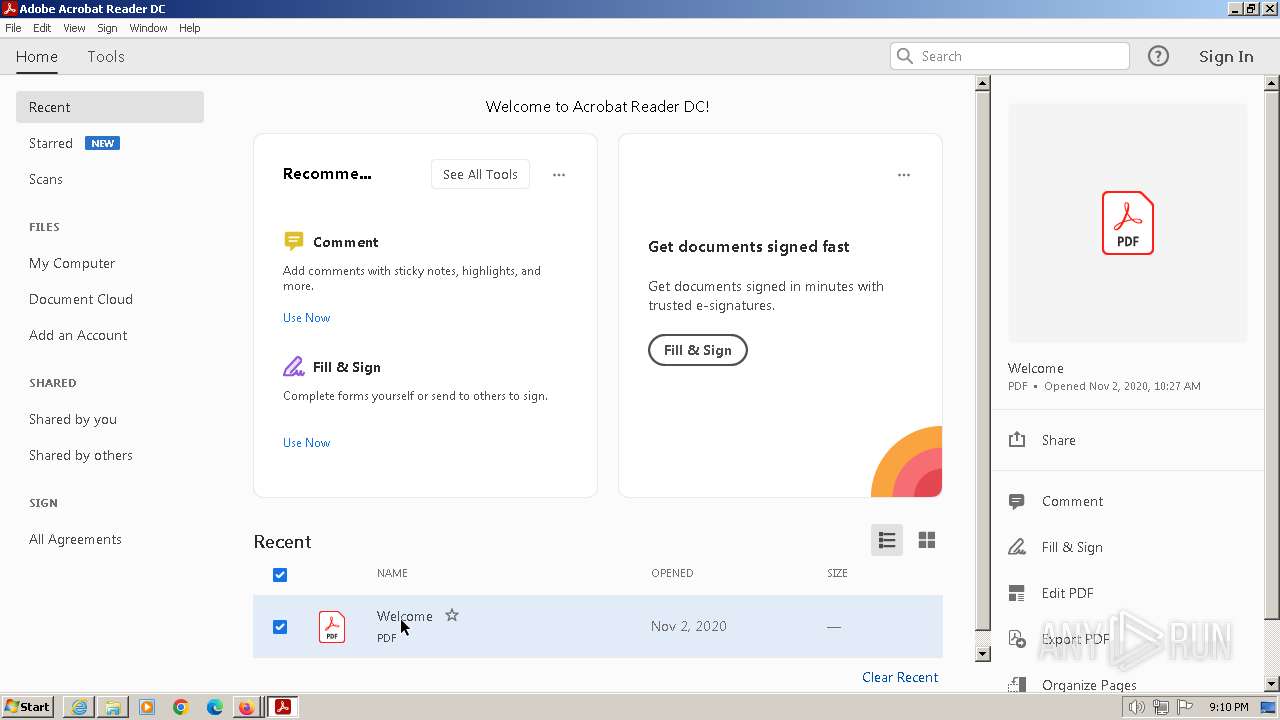
Task: Open Shared by others
Action: (x=81, y=455)
